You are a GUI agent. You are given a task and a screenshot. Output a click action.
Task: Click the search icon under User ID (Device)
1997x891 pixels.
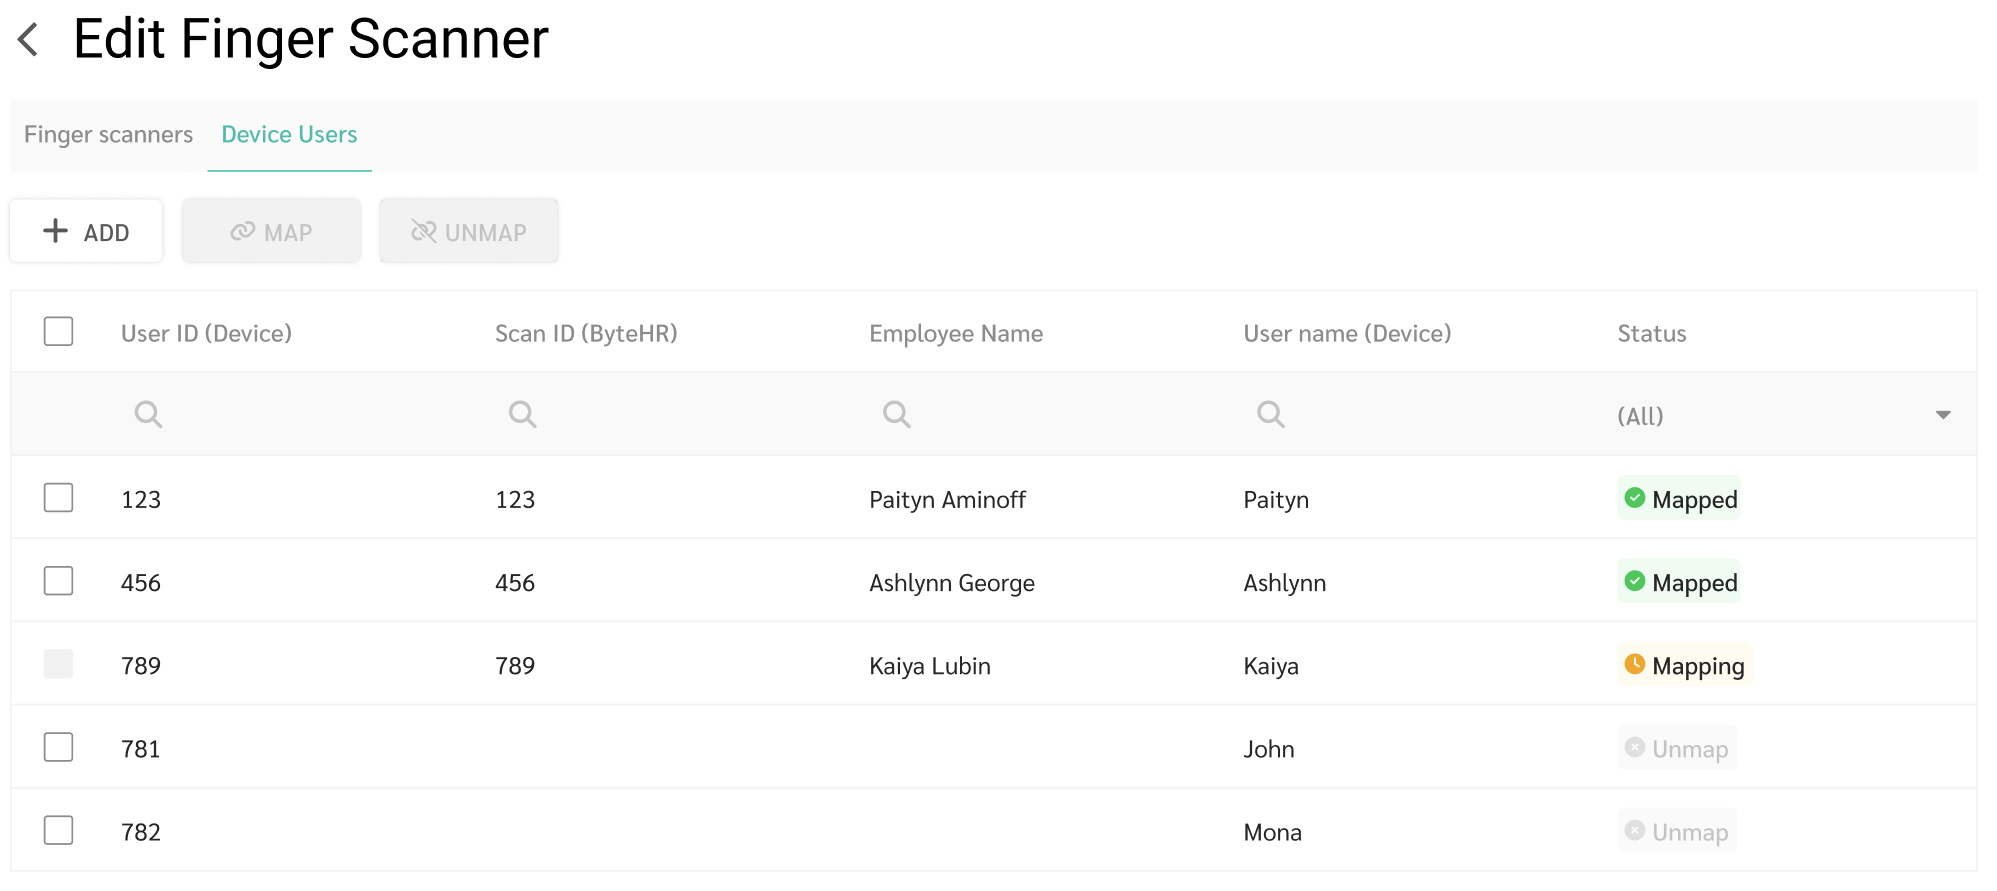tap(148, 414)
